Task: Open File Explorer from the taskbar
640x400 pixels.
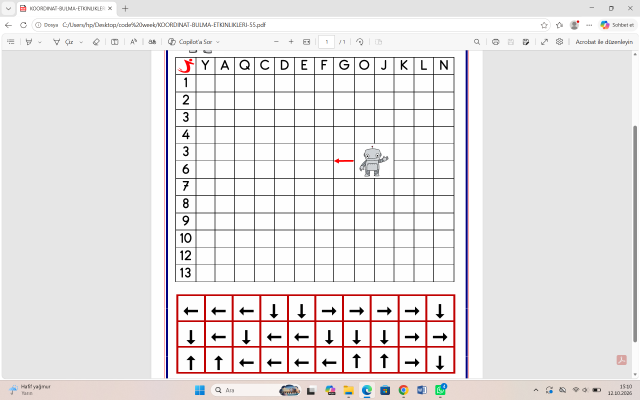Action: click(348, 390)
